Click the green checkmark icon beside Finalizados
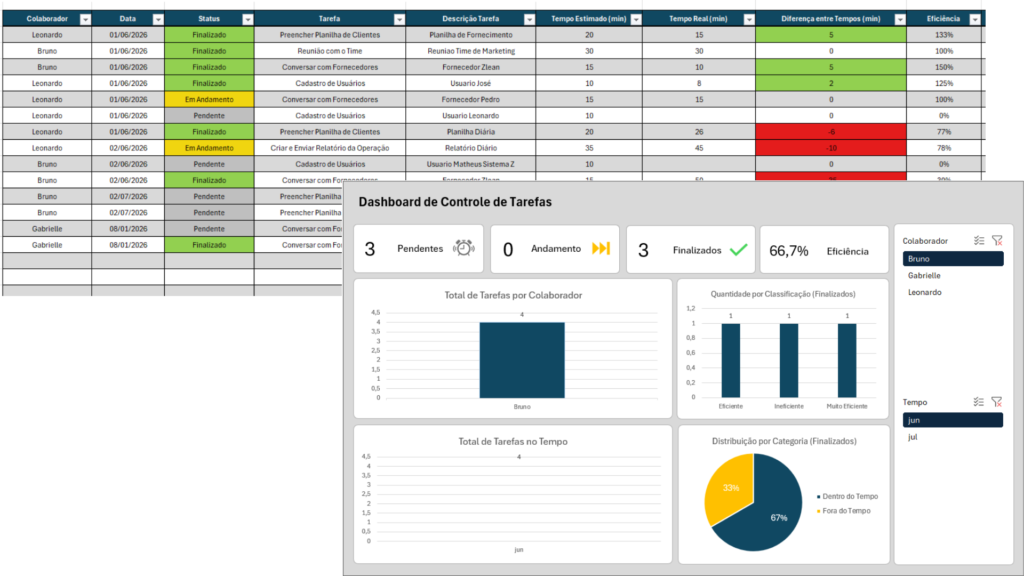Image resolution: width=1024 pixels, height=576 pixels. pyautogui.click(x=739, y=249)
